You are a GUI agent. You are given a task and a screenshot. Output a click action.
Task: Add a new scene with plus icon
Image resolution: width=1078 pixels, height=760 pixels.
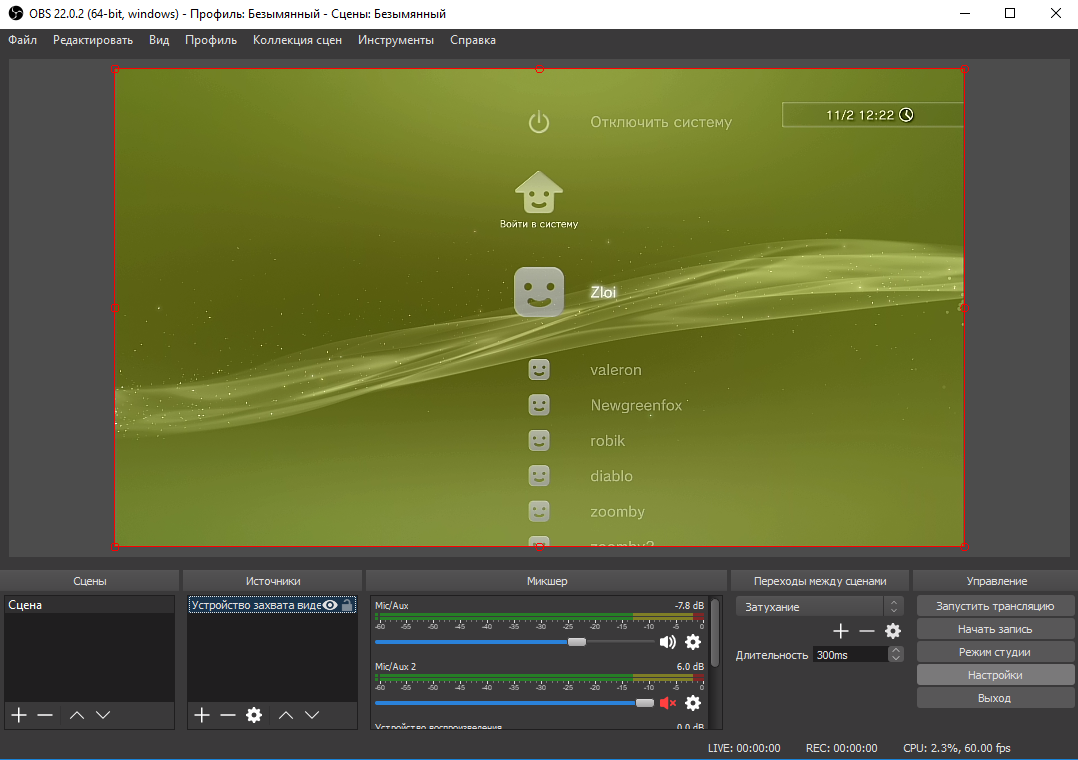click(19, 715)
